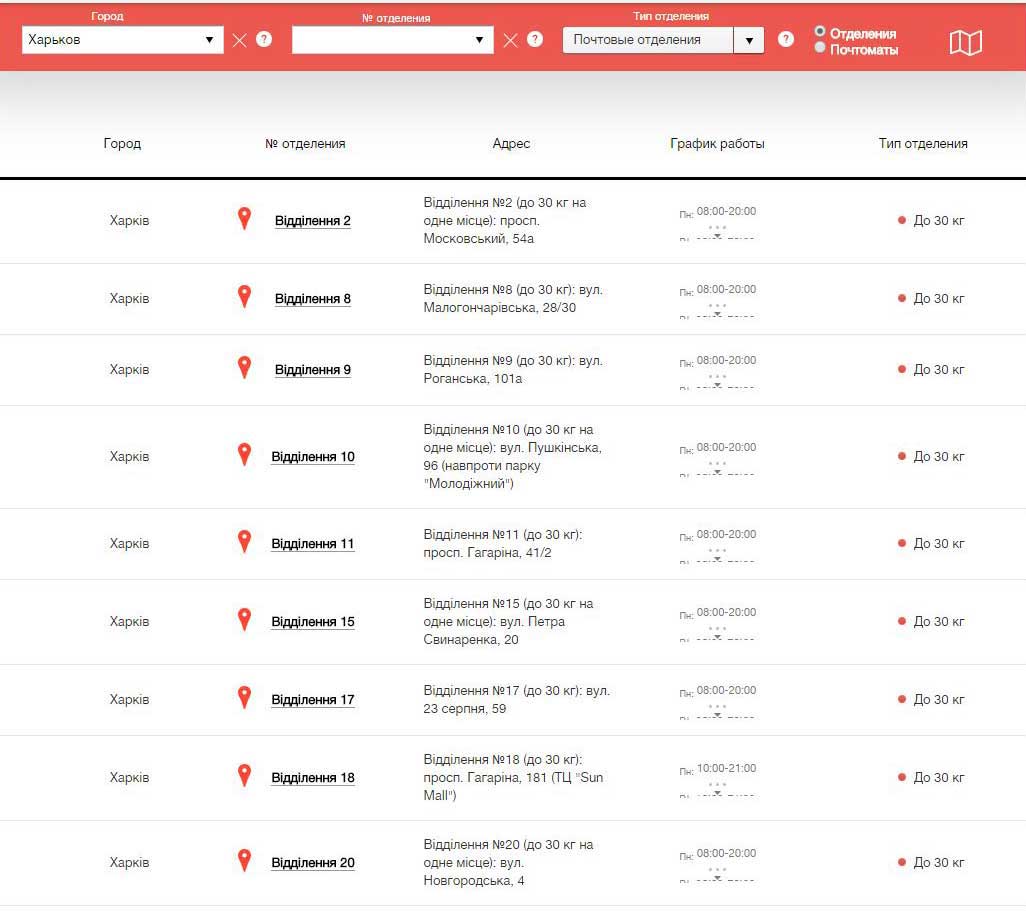Expand the № отделения dropdown

click(x=392, y=40)
